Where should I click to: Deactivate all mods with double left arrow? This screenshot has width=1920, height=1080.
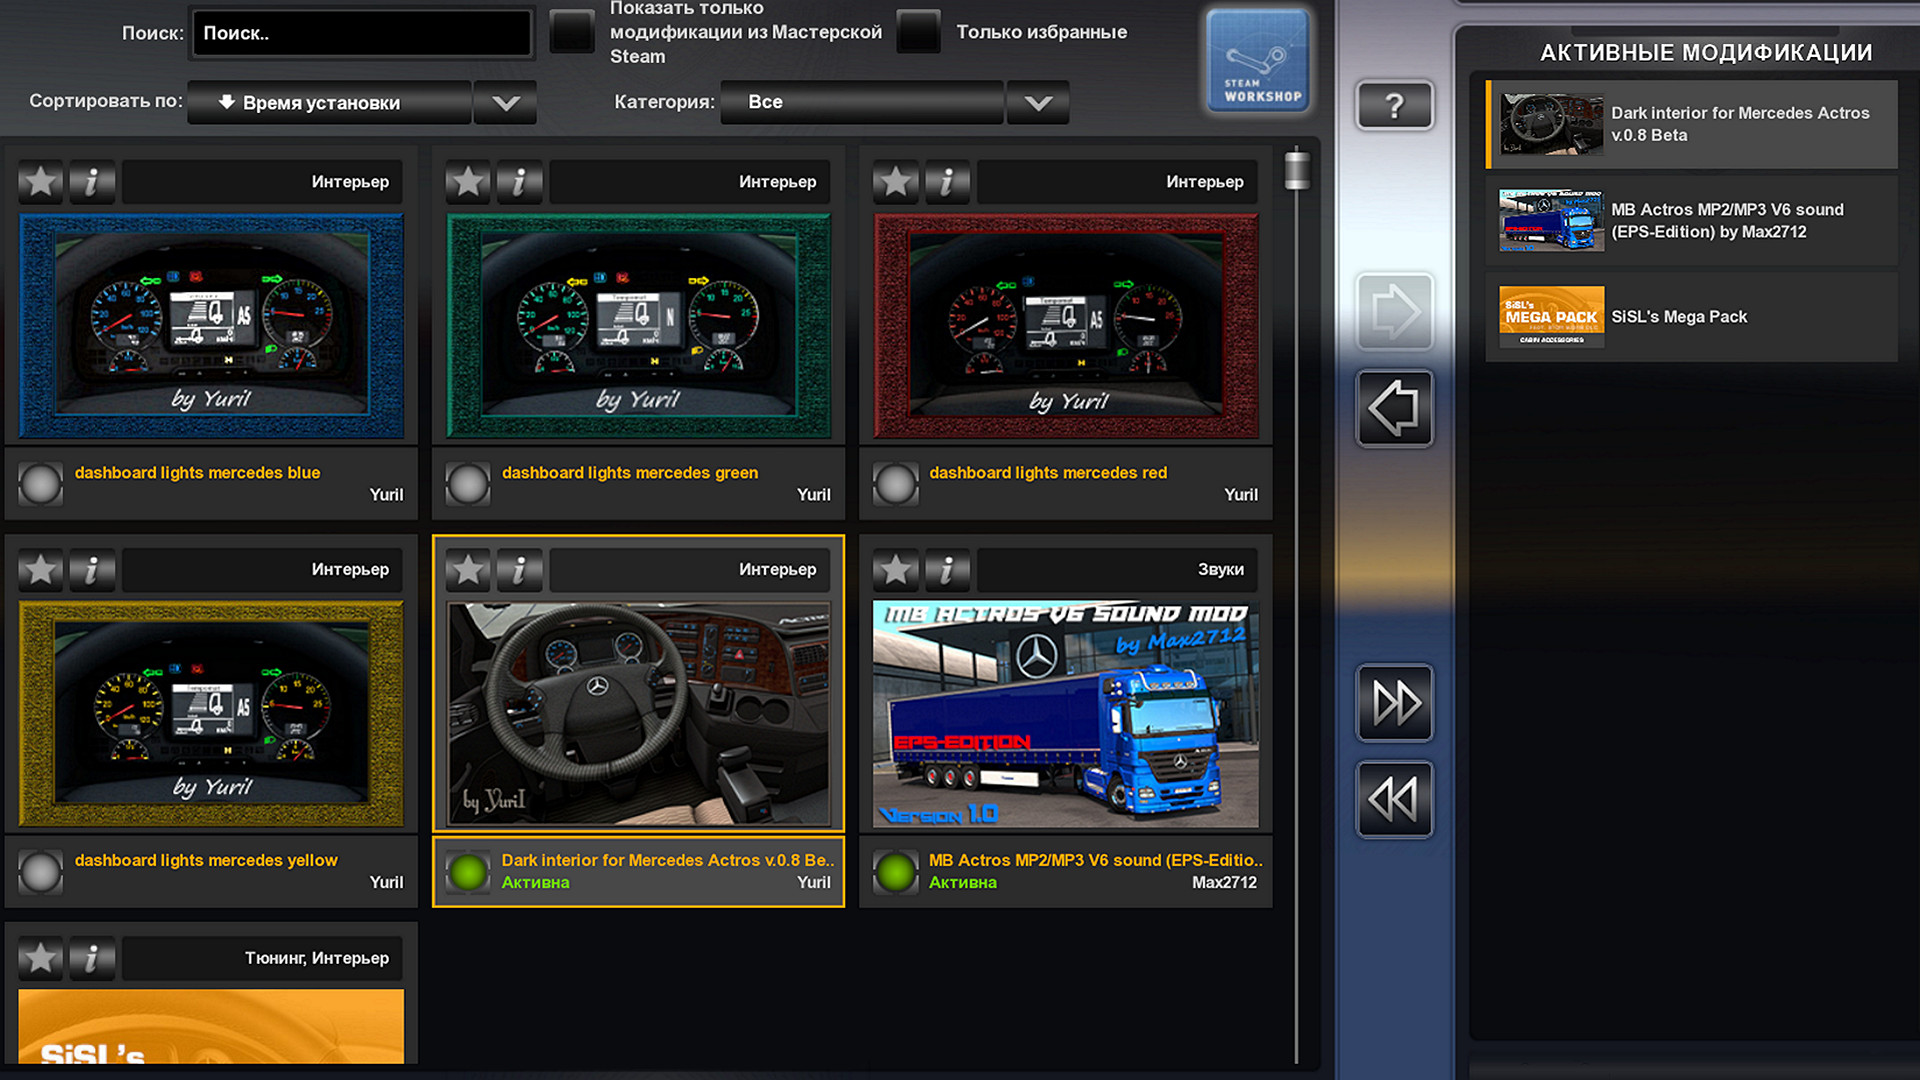coord(1395,799)
